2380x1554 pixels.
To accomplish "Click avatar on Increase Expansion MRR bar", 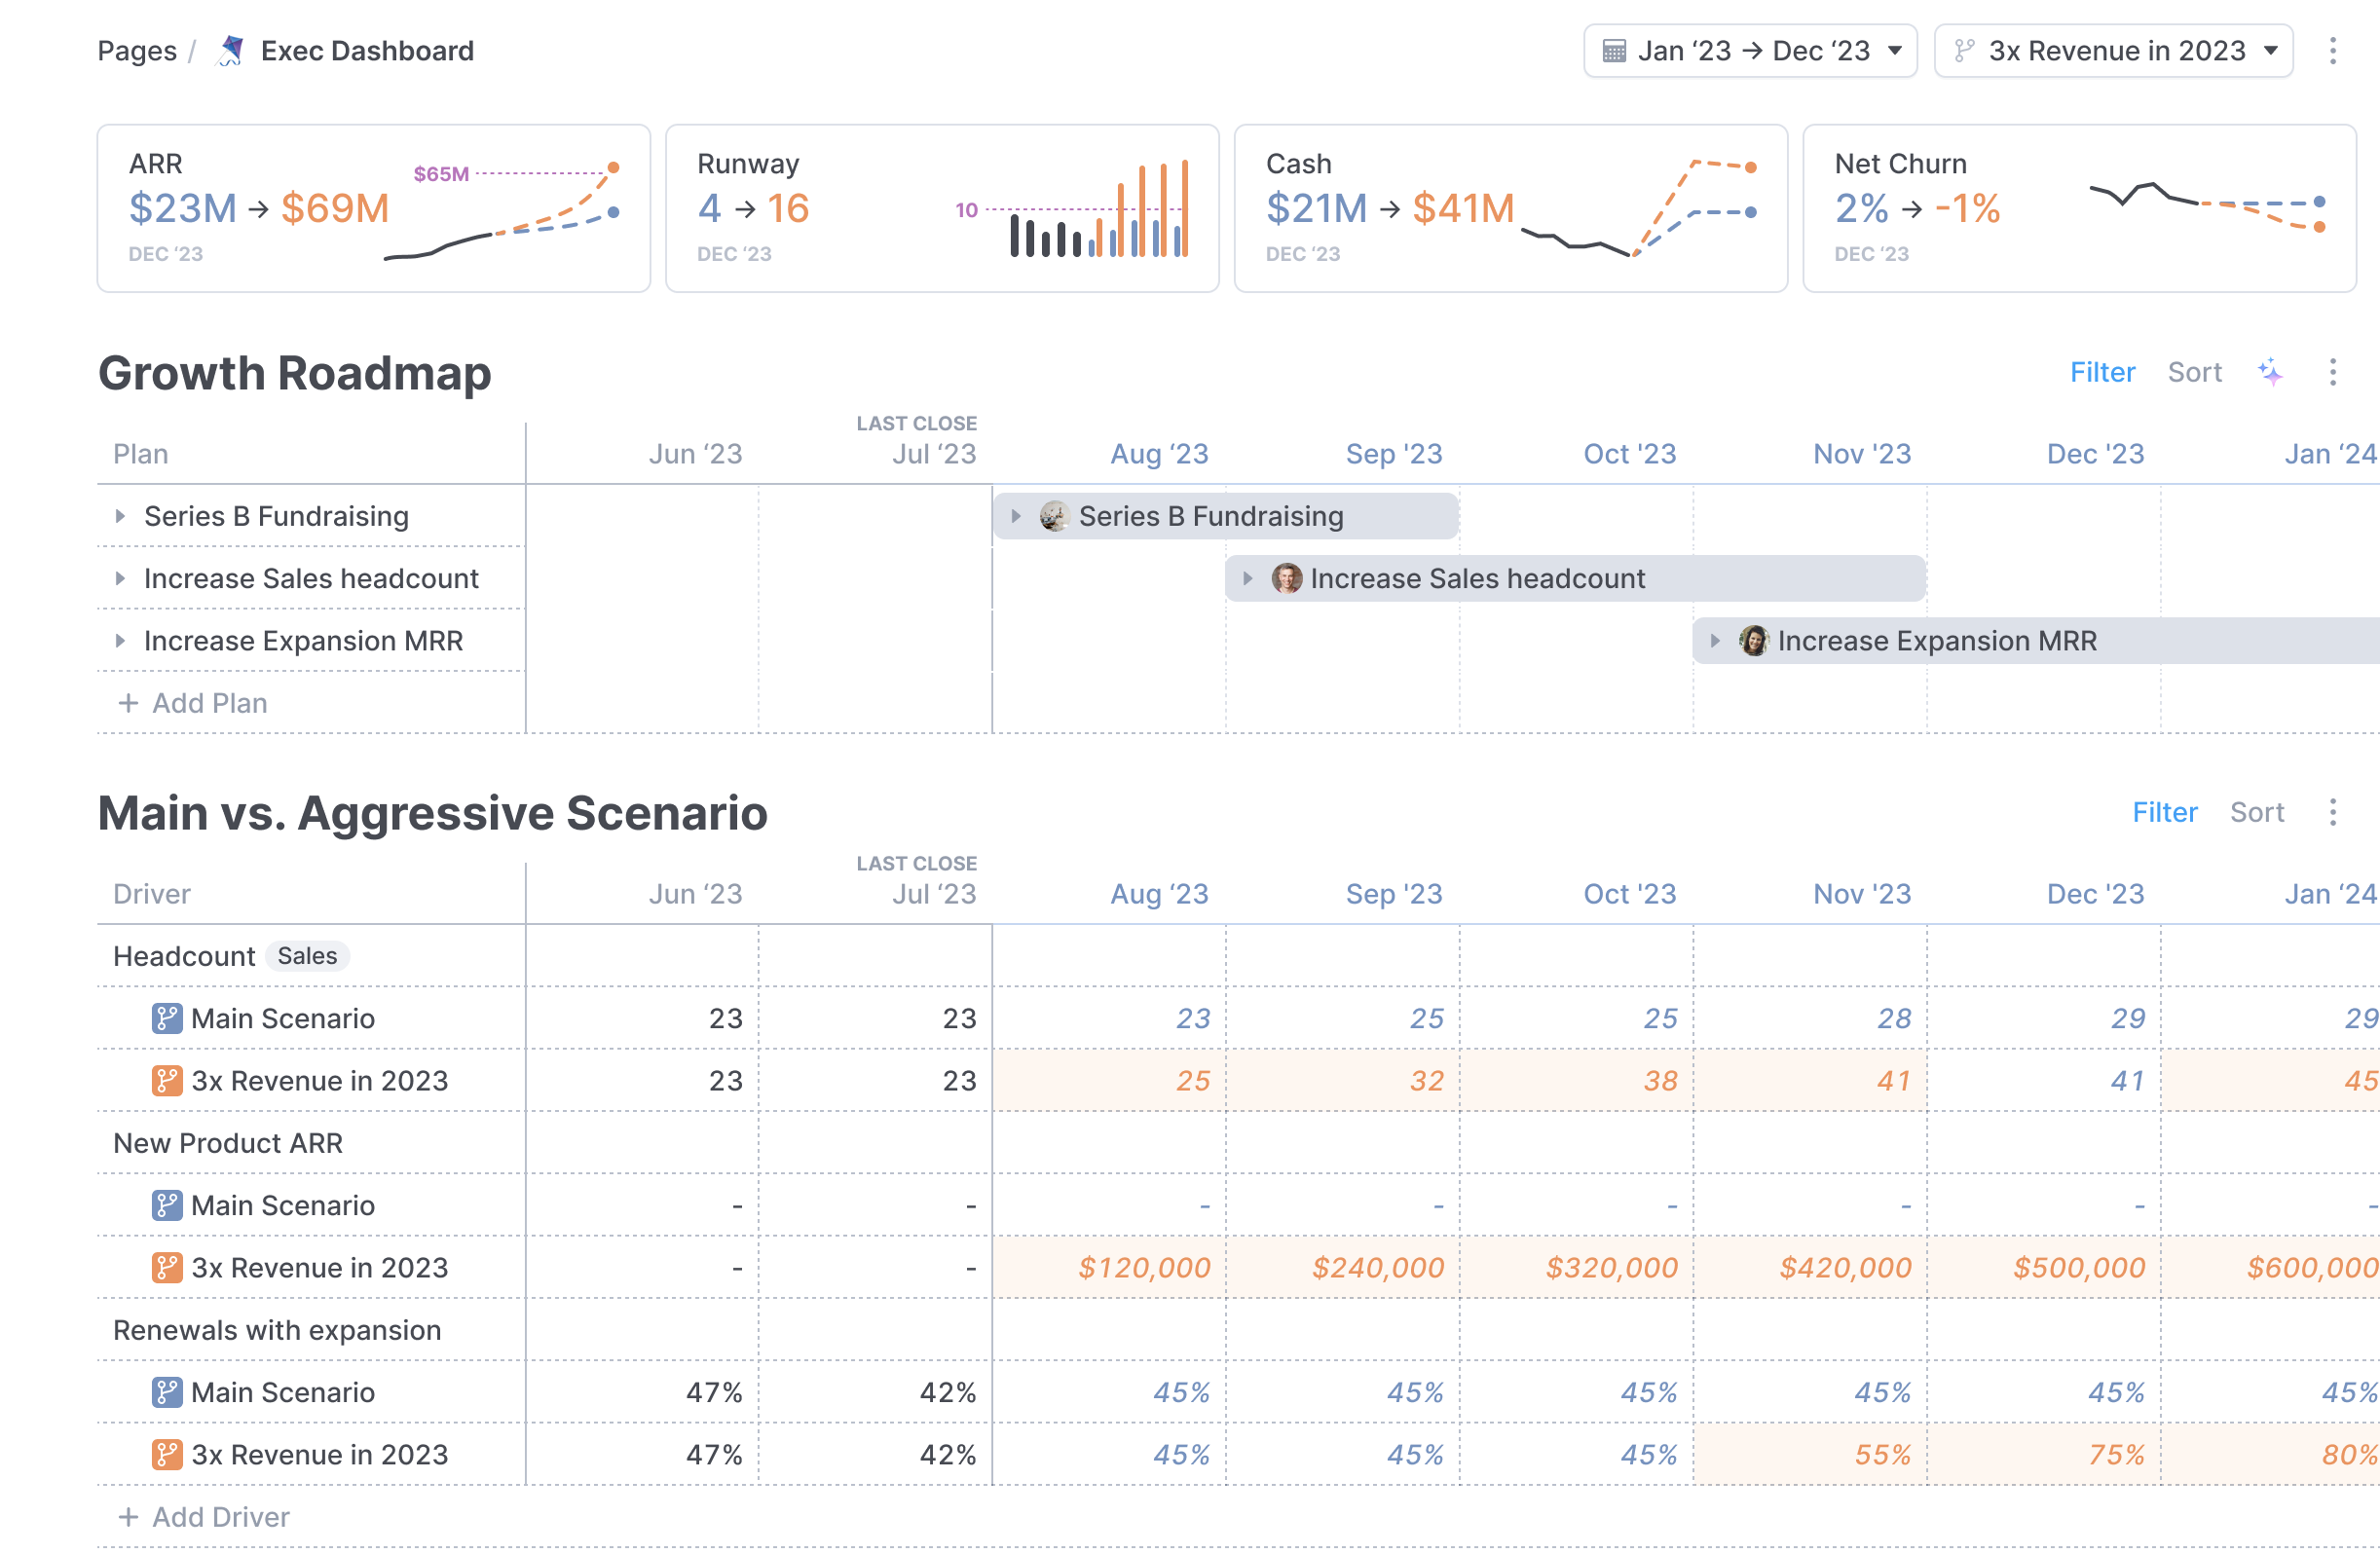I will pos(1753,641).
